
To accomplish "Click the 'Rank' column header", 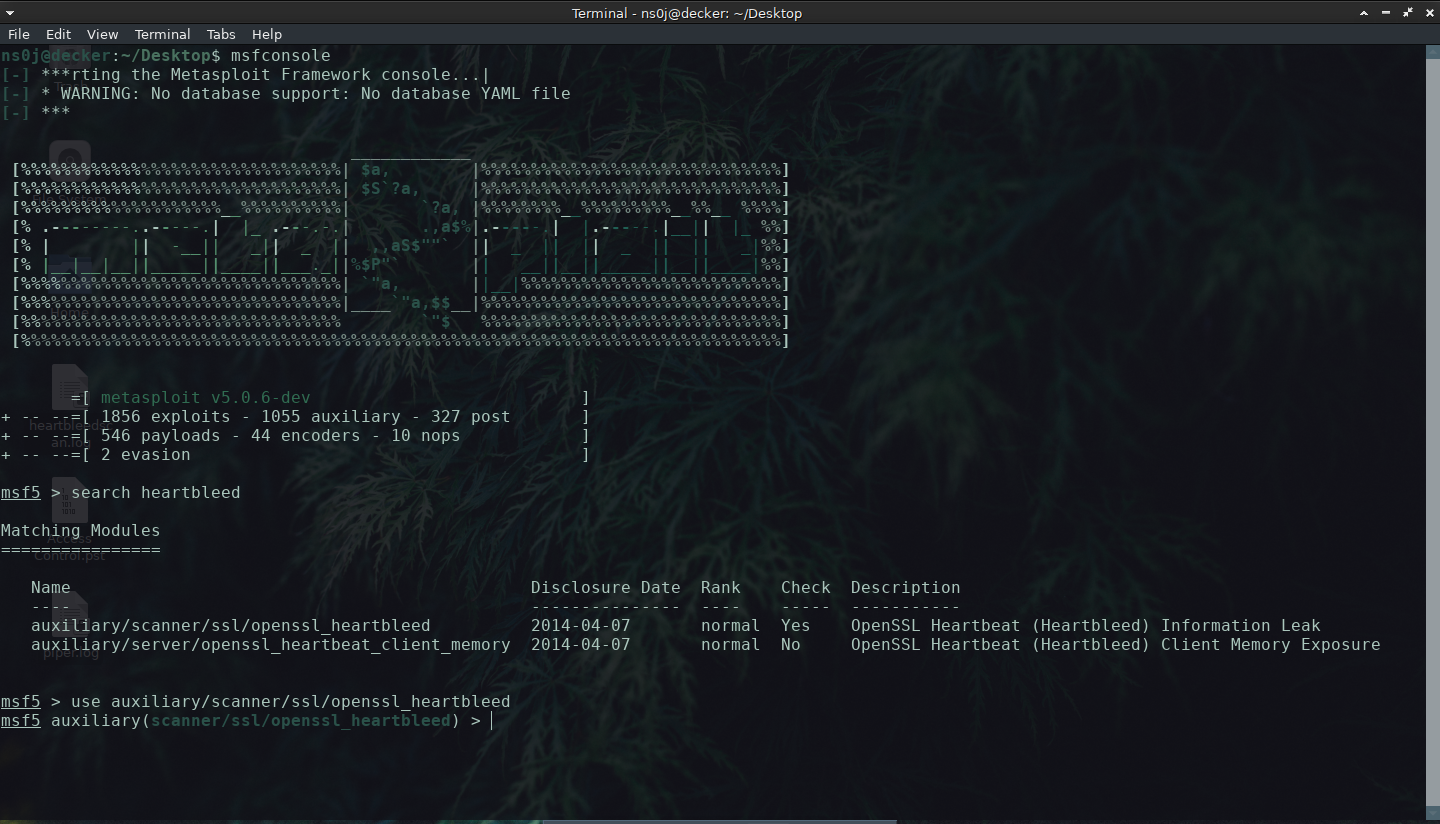I will [x=720, y=587].
